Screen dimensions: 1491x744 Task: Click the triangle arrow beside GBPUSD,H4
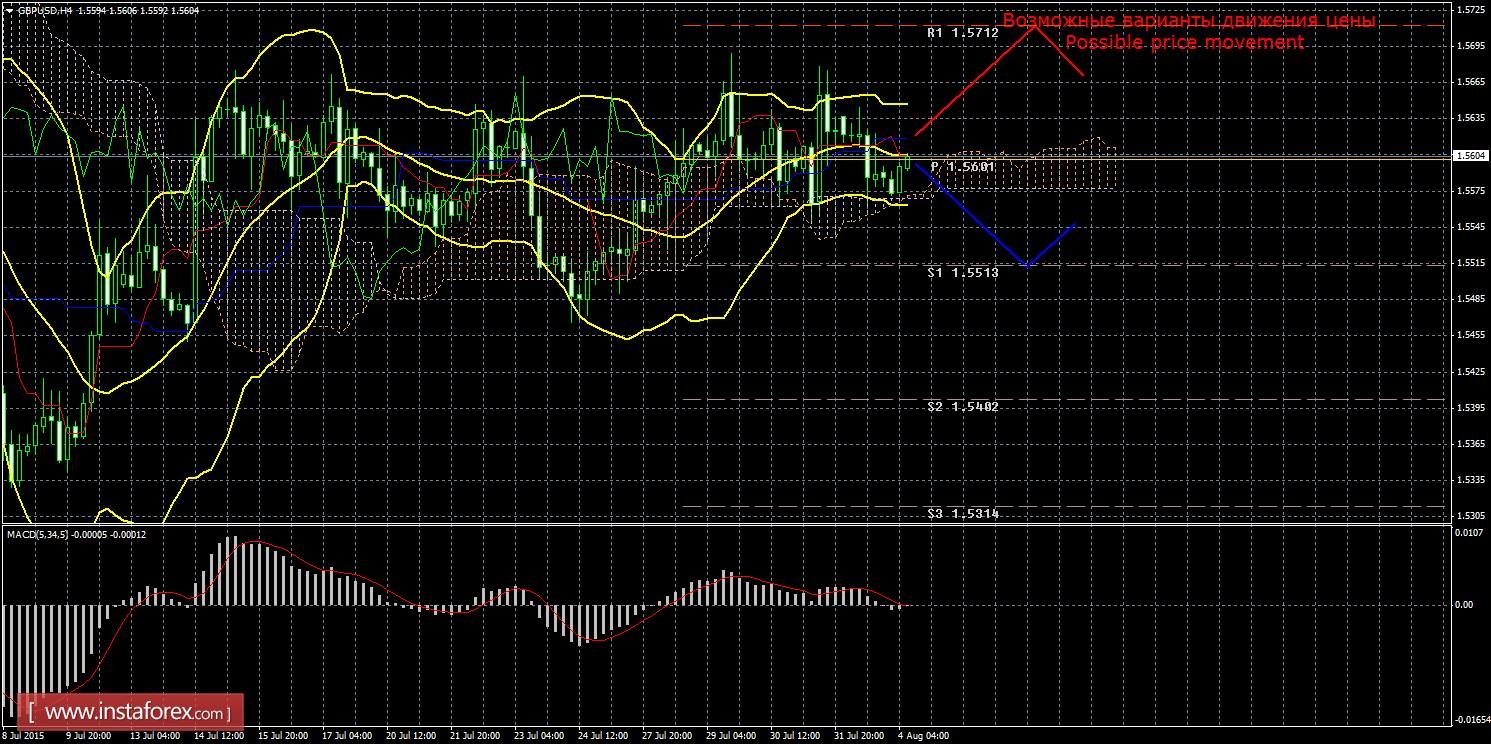click(x=9, y=10)
